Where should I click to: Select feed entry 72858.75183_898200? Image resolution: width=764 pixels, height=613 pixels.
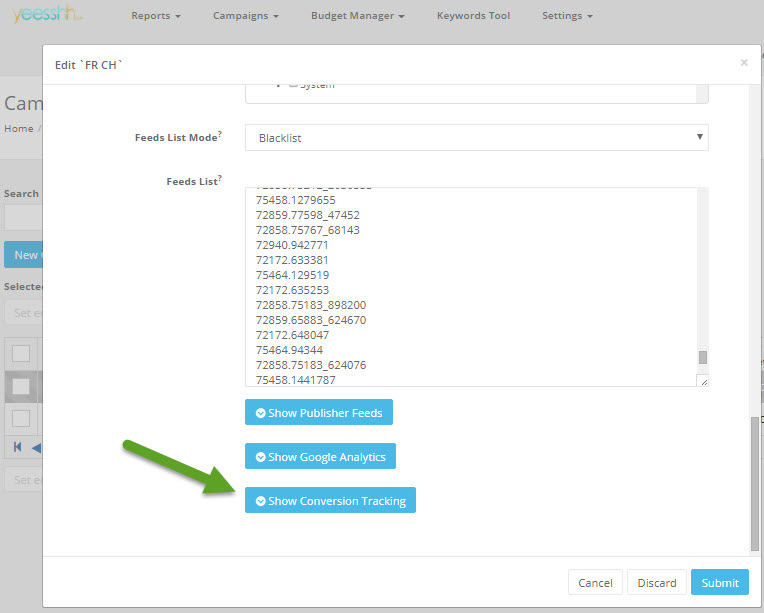(x=311, y=305)
